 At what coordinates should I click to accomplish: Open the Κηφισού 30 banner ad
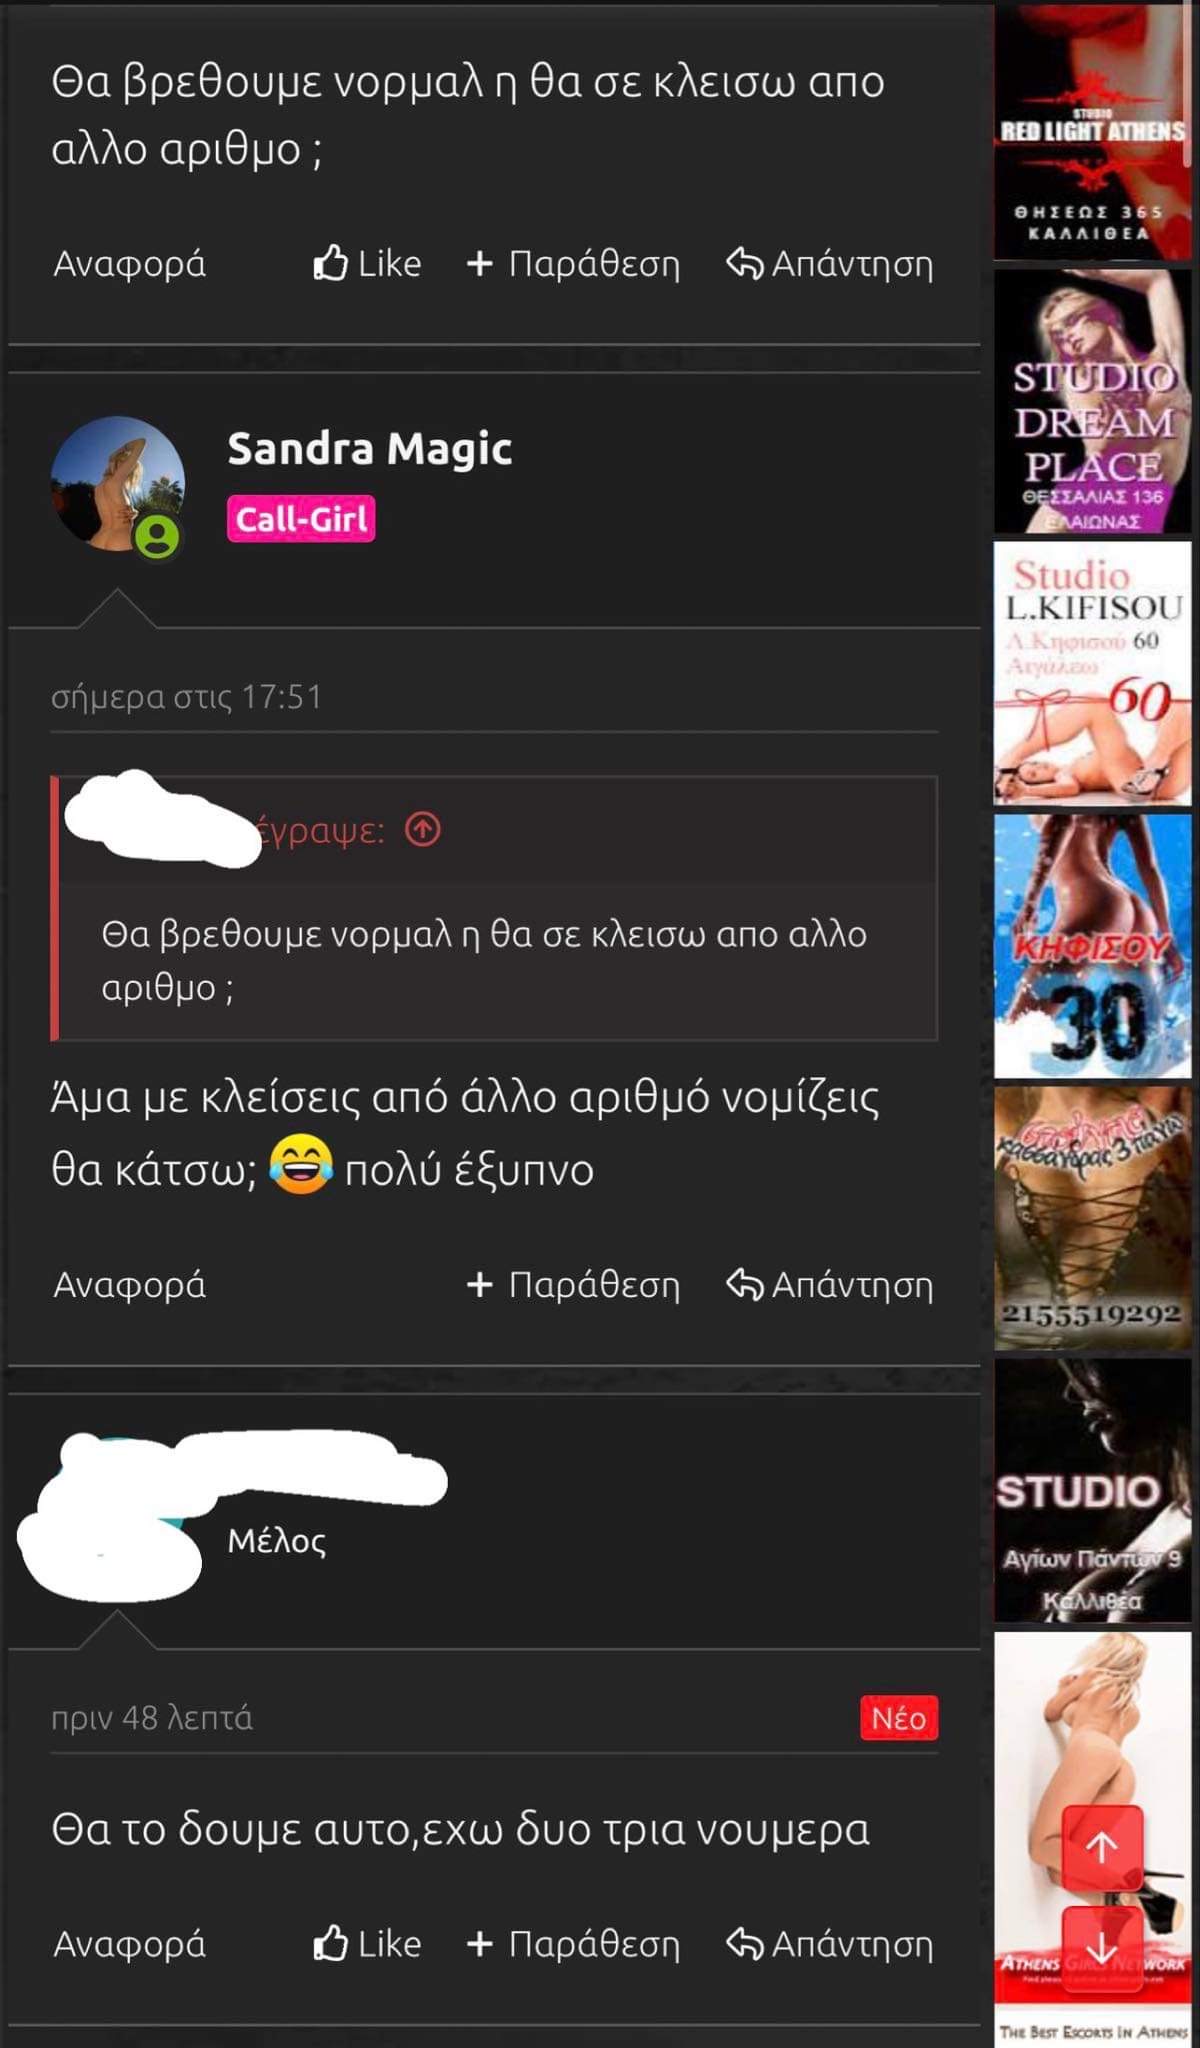click(1093, 946)
